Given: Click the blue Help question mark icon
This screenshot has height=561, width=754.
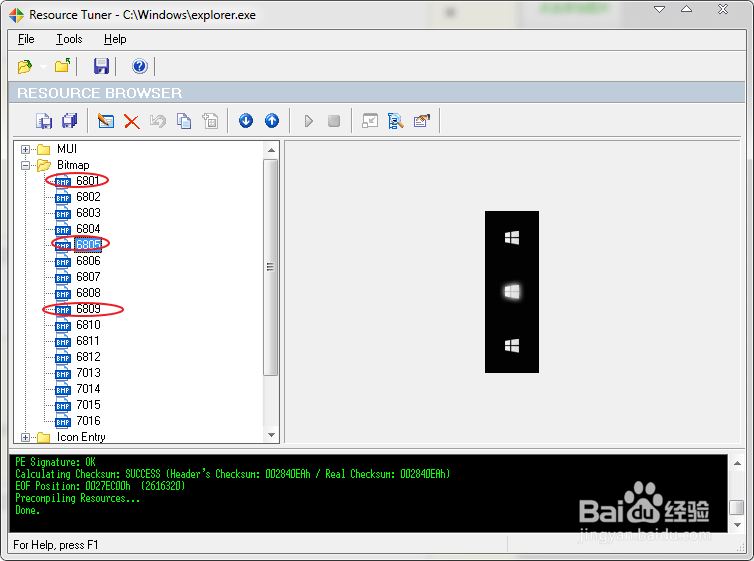Looking at the screenshot, I should (x=139, y=66).
